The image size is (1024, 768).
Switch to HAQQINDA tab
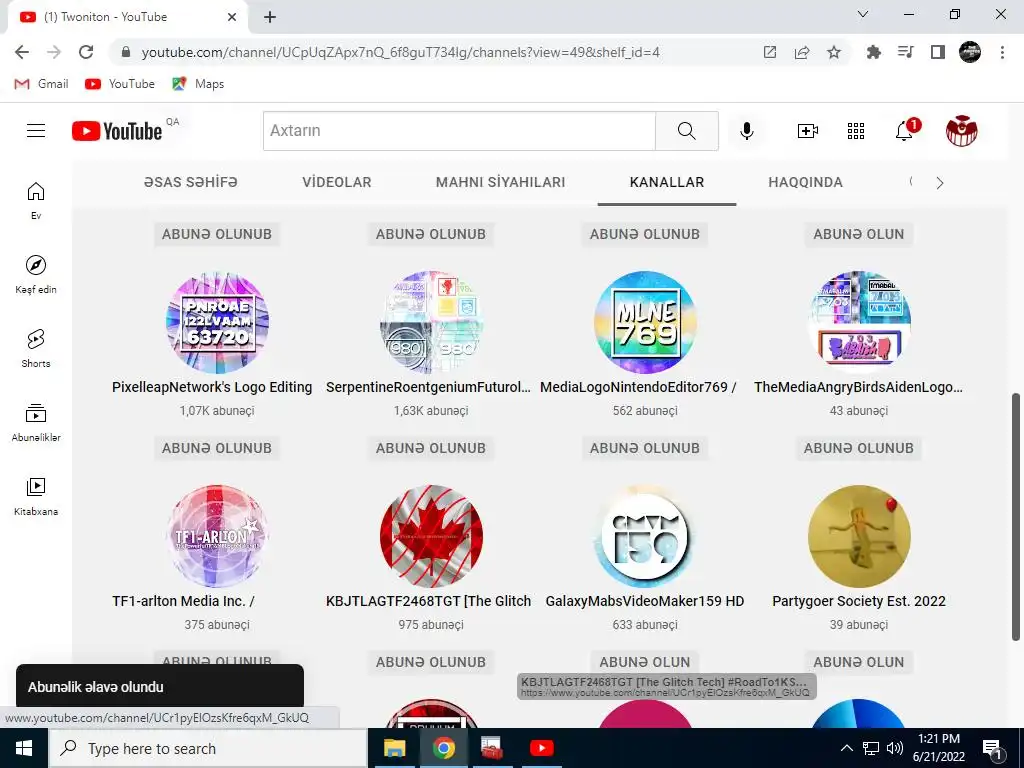coord(805,182)
